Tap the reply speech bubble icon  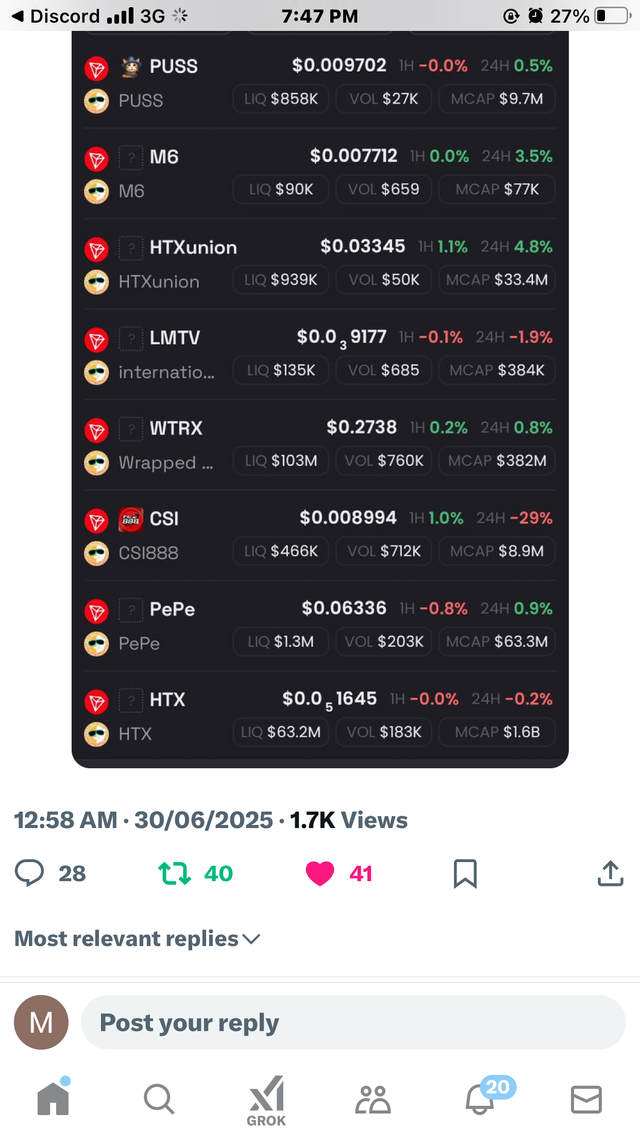click(x=29, y=873)
